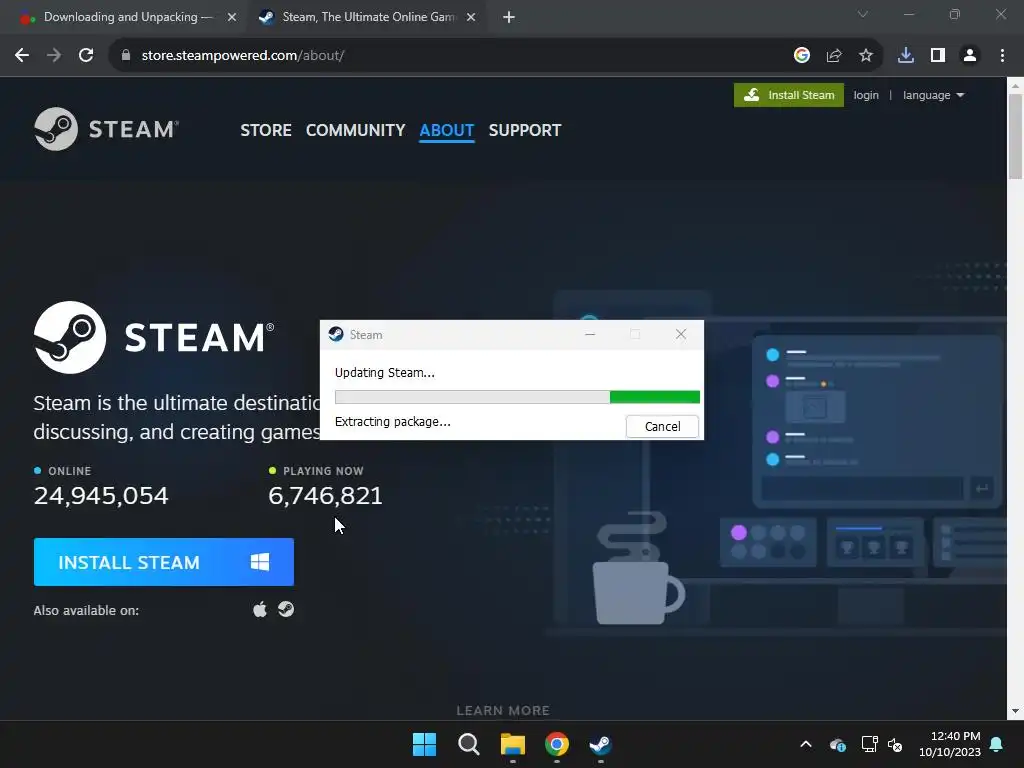Share this page via the share icon
Viewport: 1024px width, 768px height.
(x=834, y=56)
